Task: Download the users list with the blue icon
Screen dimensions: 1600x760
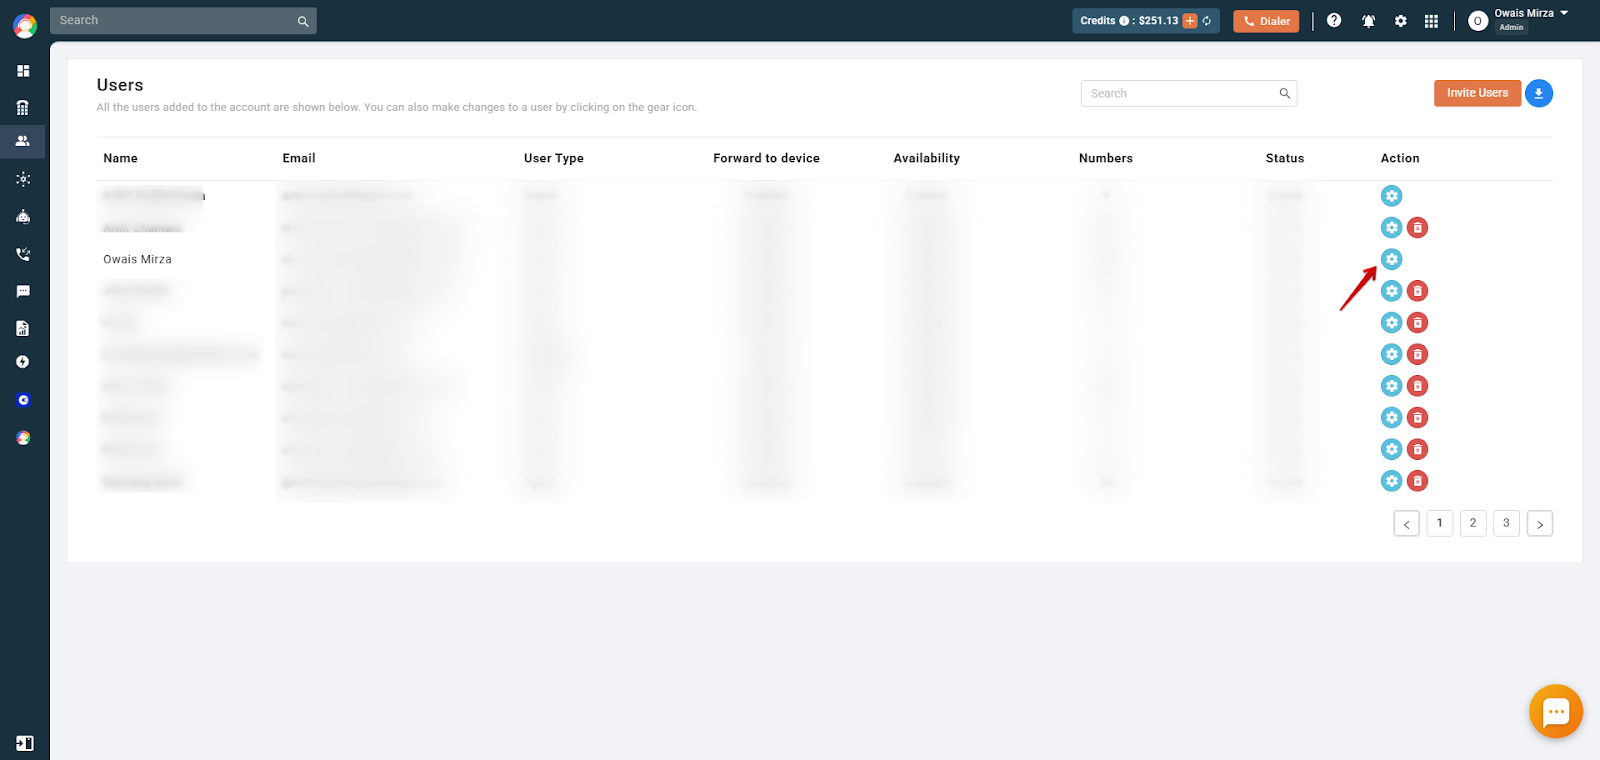Action: click(x=1539, y=93)
